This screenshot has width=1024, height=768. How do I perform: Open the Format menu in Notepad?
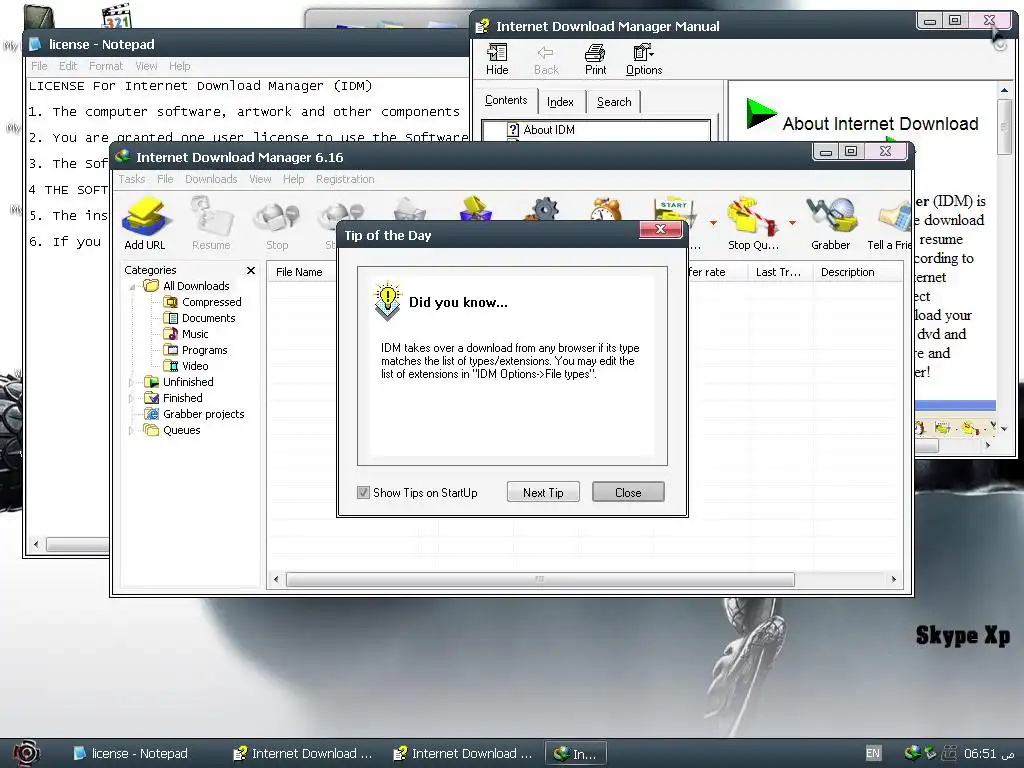(106, 66)
